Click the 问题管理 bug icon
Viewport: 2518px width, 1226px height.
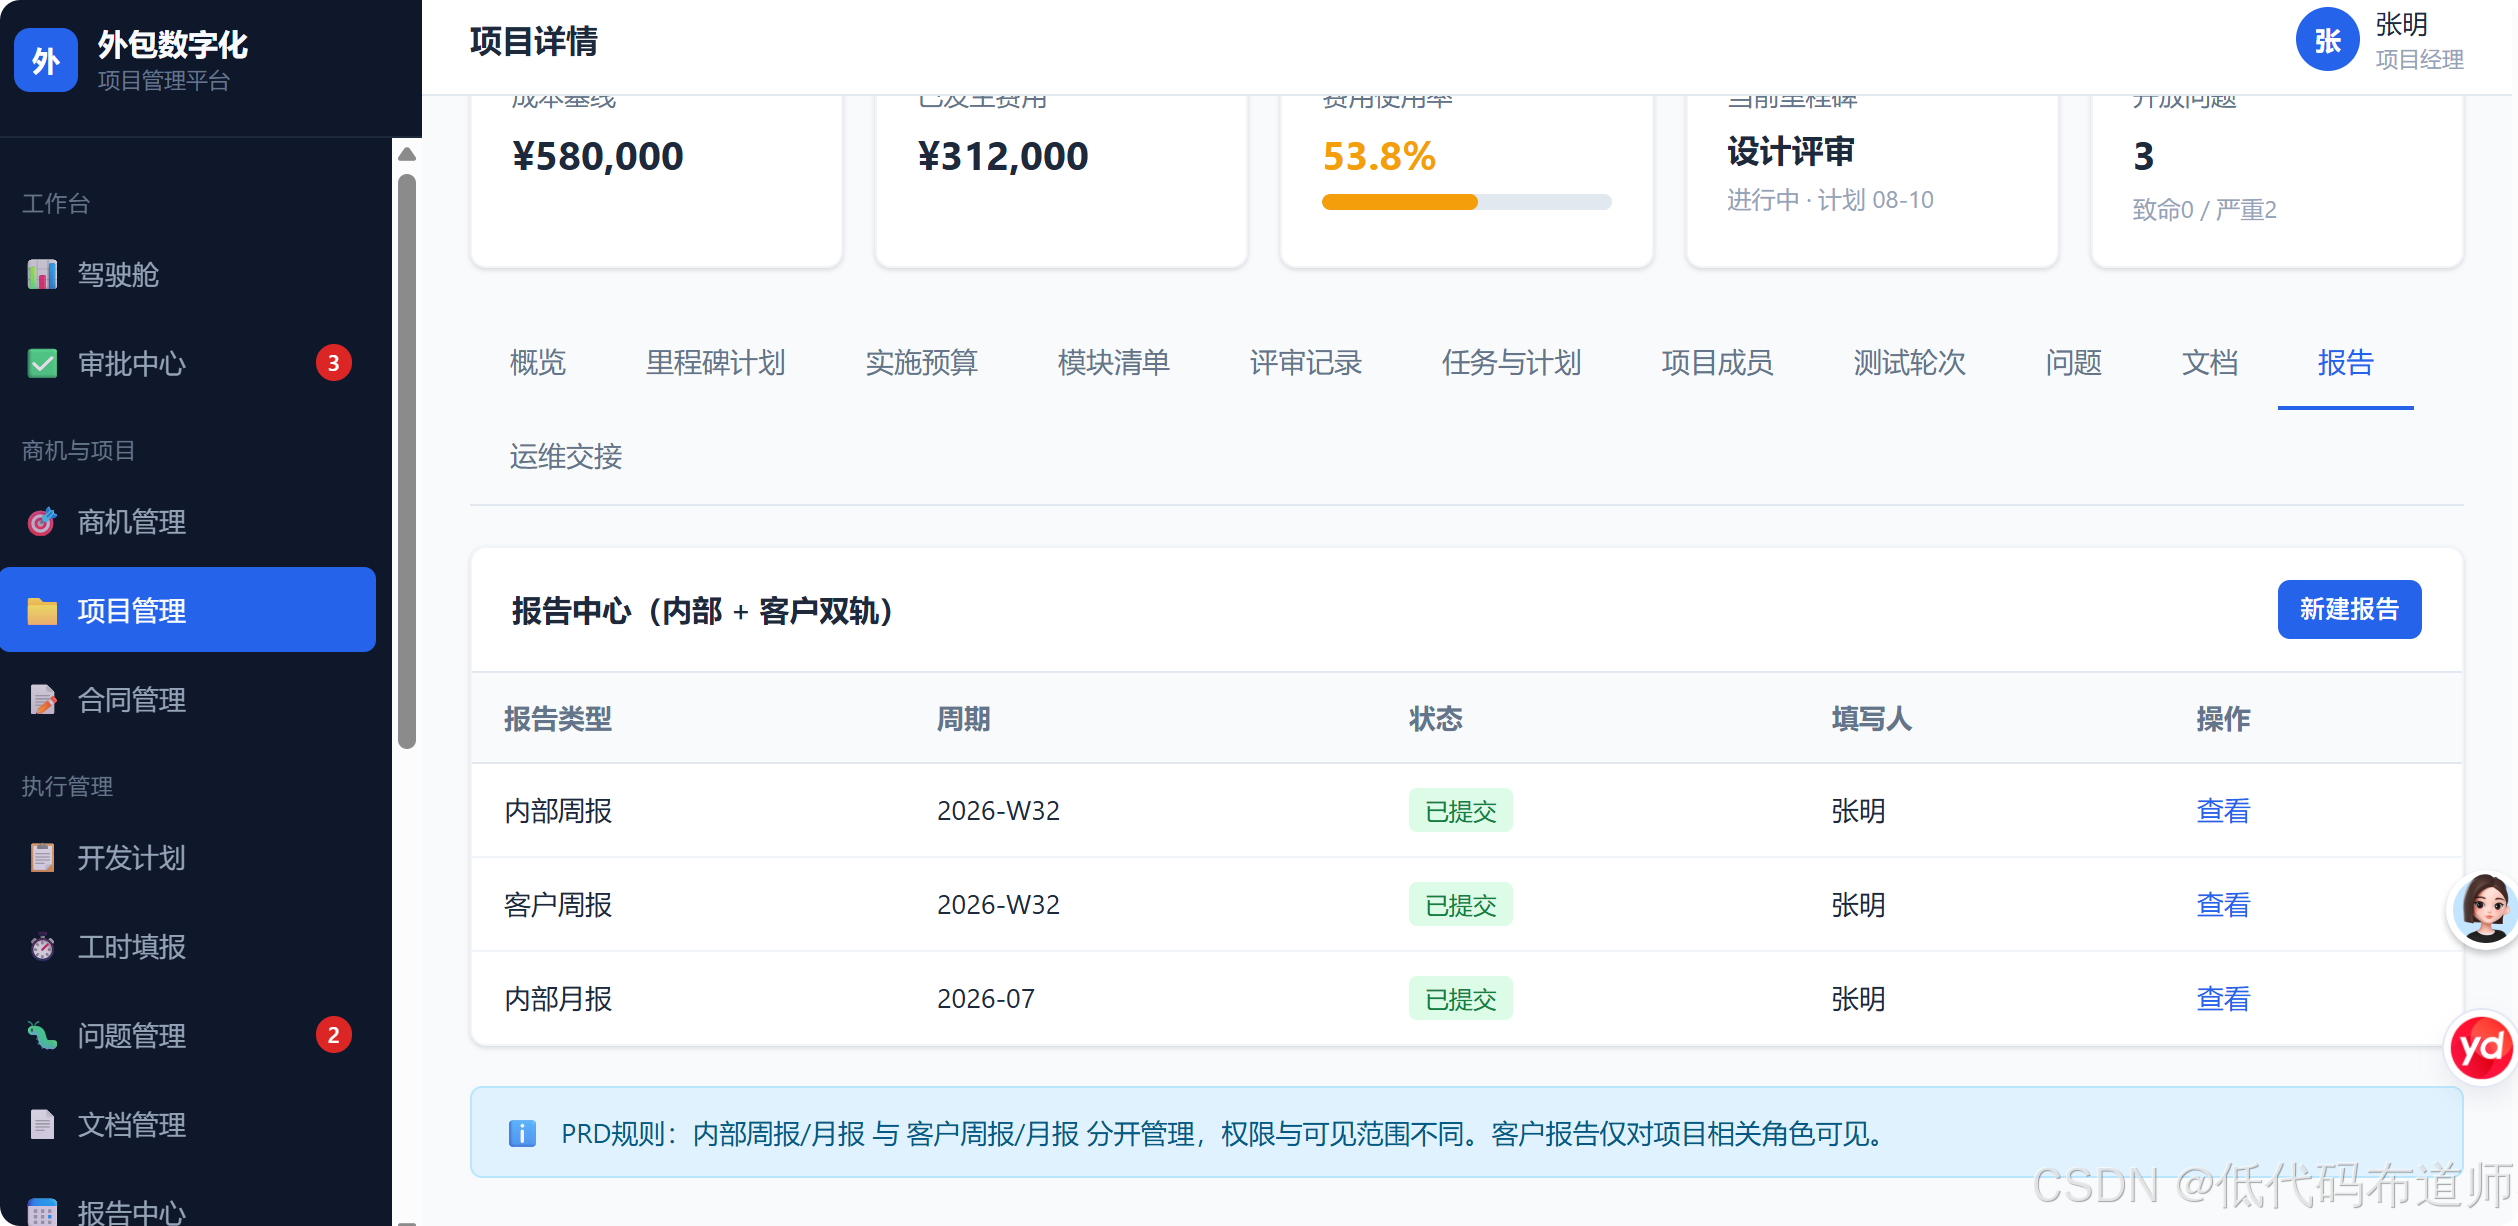[x=42, y=1035]
